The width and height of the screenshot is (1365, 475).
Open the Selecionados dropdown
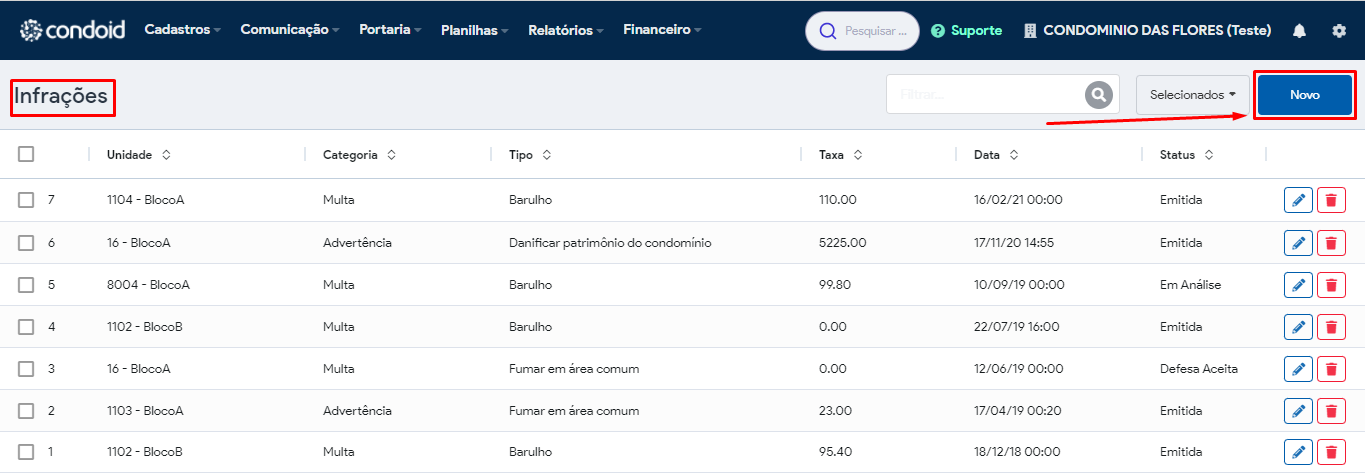coord(1193,95)
